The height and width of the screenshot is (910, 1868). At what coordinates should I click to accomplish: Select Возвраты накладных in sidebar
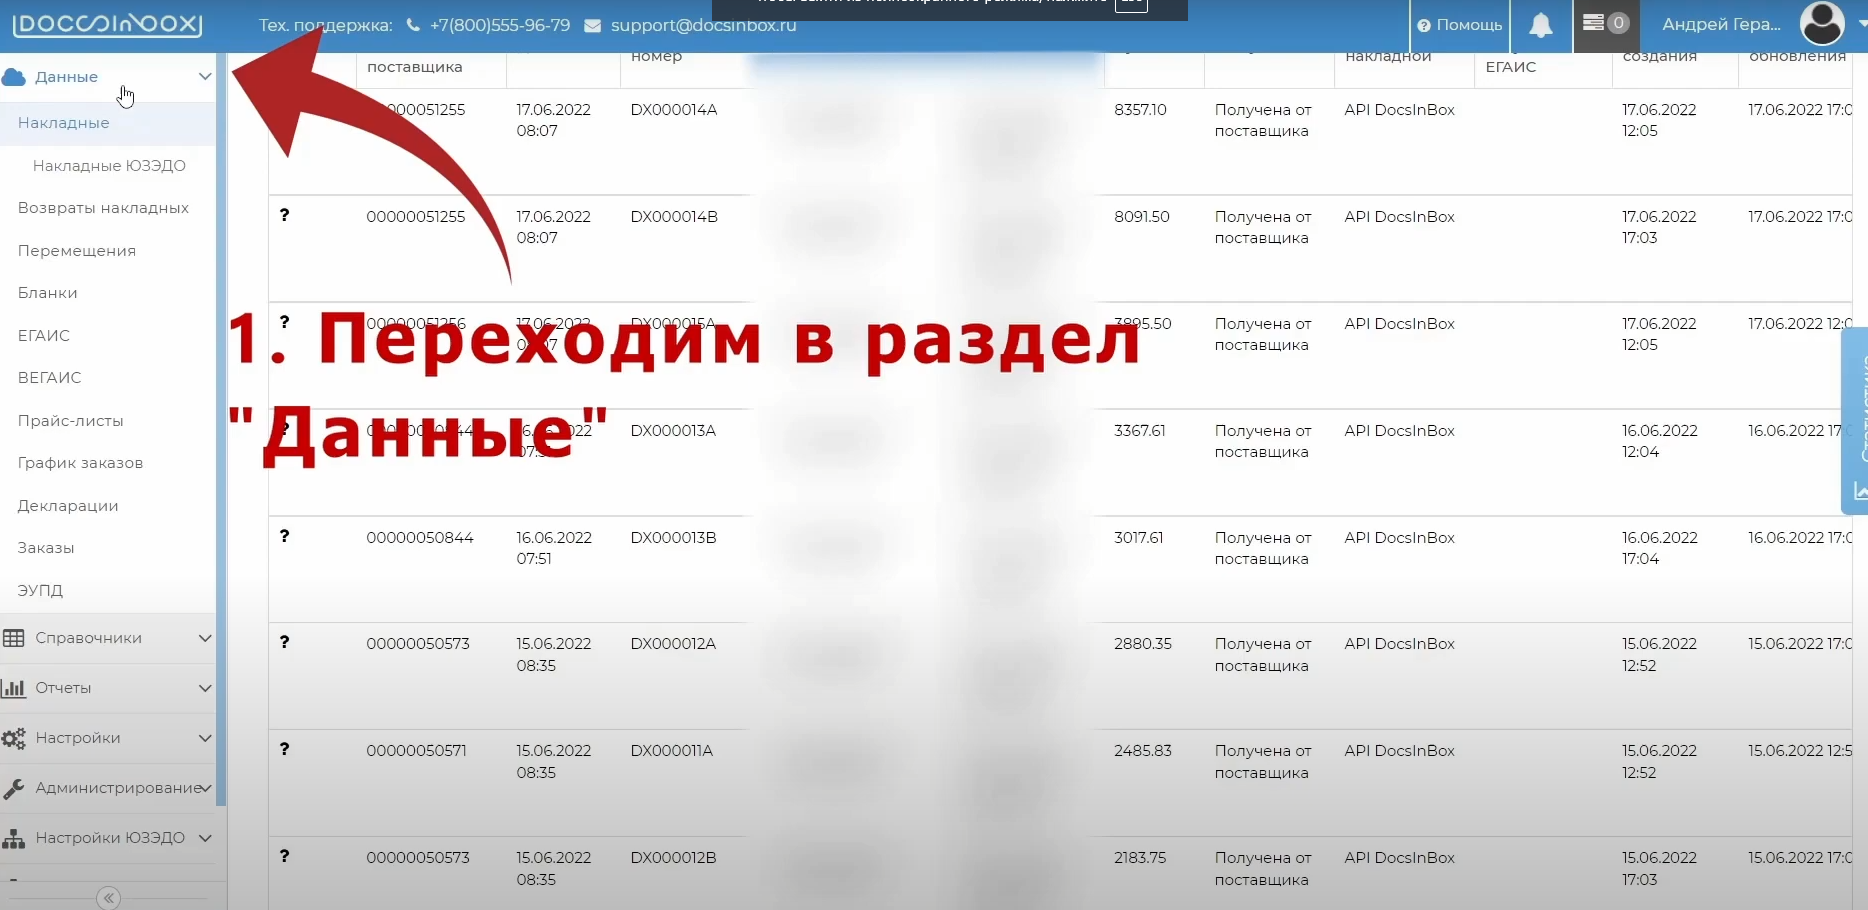103,208
